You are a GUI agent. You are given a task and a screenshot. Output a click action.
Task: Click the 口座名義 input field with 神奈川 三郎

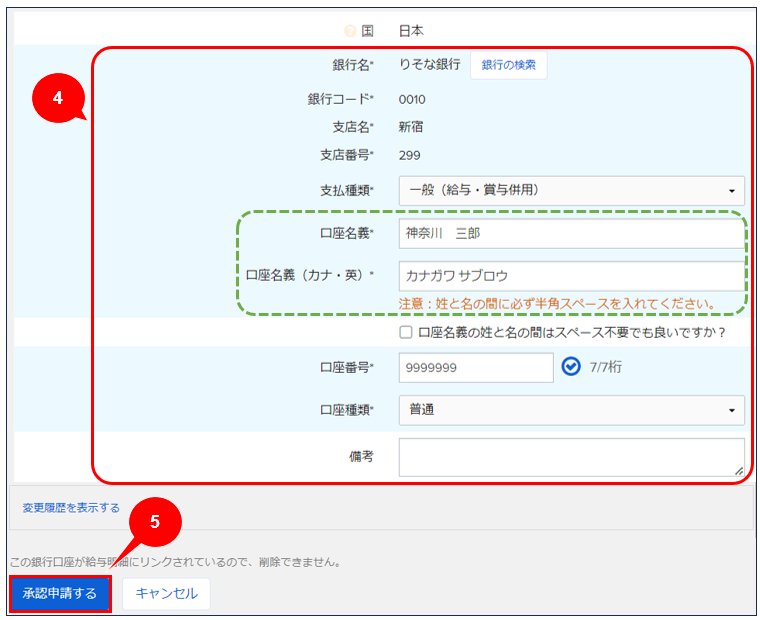point(571,234)
